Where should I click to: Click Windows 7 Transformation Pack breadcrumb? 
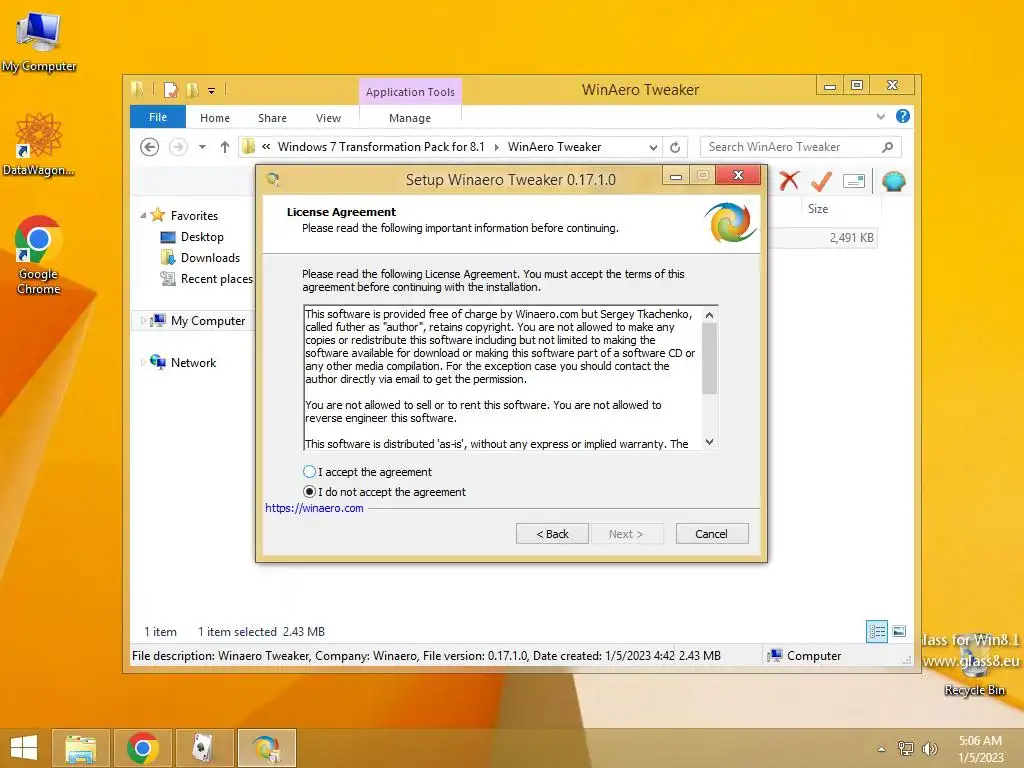point(381,147)
